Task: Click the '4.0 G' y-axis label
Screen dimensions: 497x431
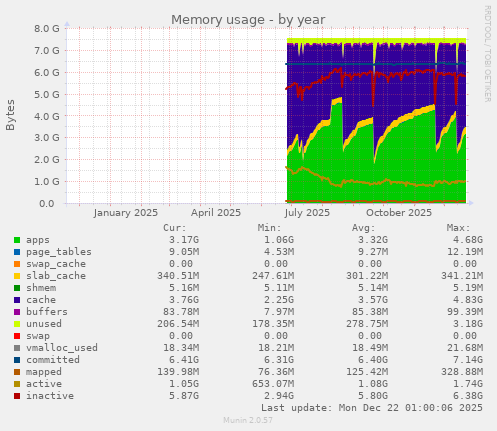Action: 47,117
